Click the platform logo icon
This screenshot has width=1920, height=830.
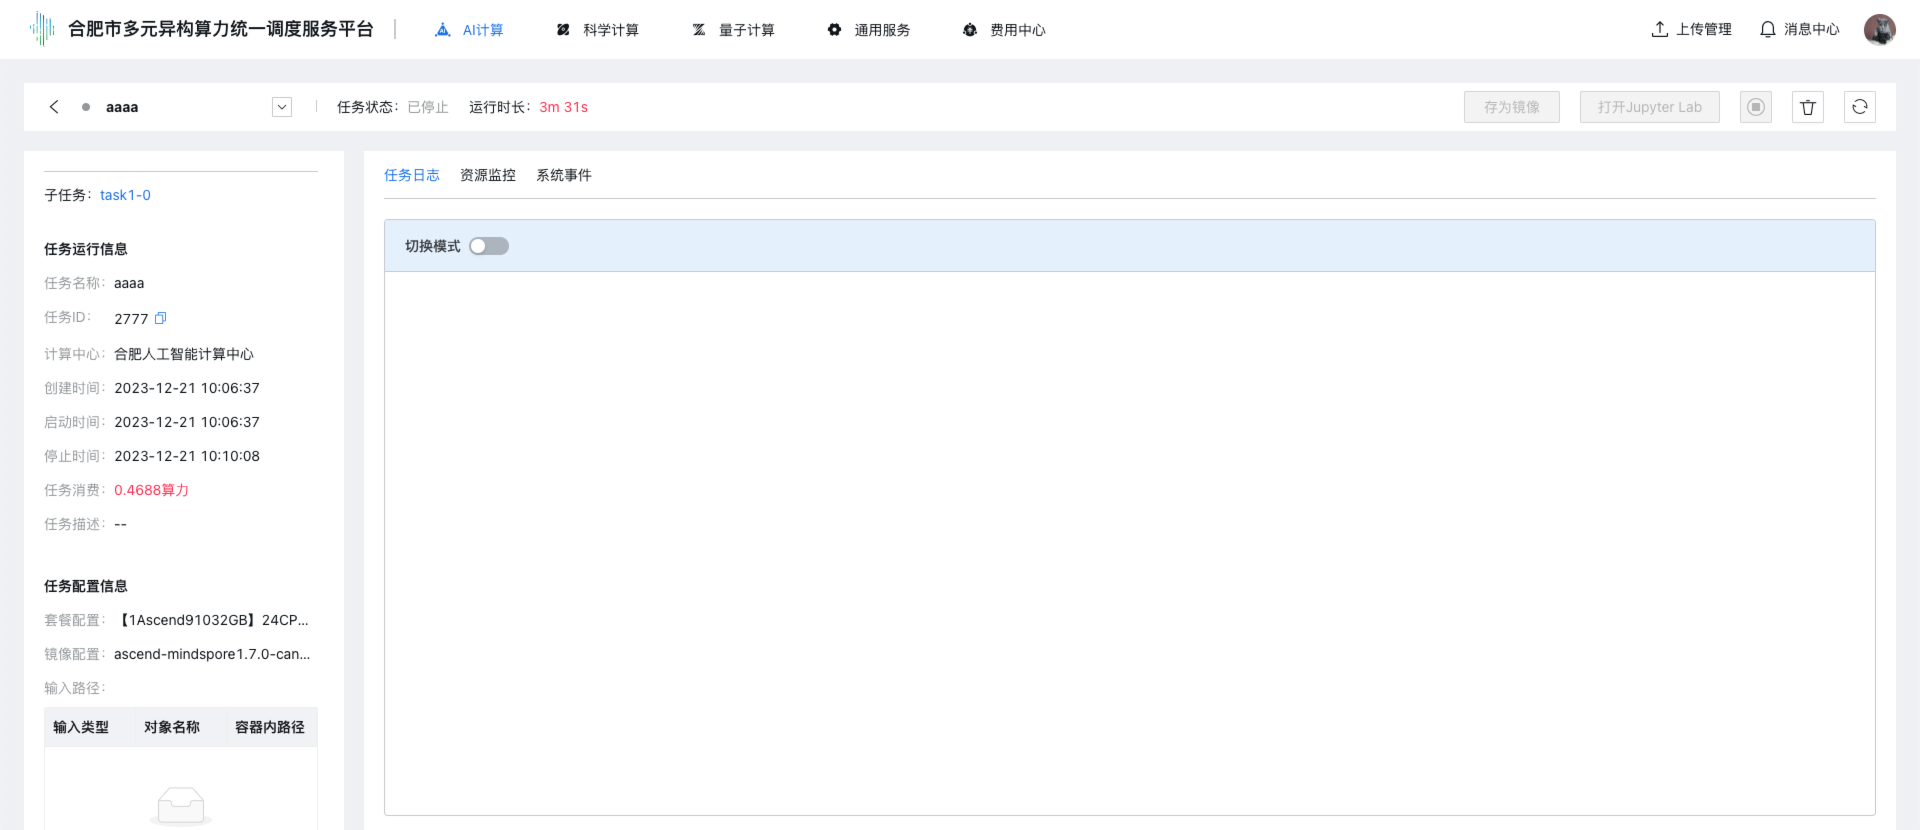click(x=42, y=29)
